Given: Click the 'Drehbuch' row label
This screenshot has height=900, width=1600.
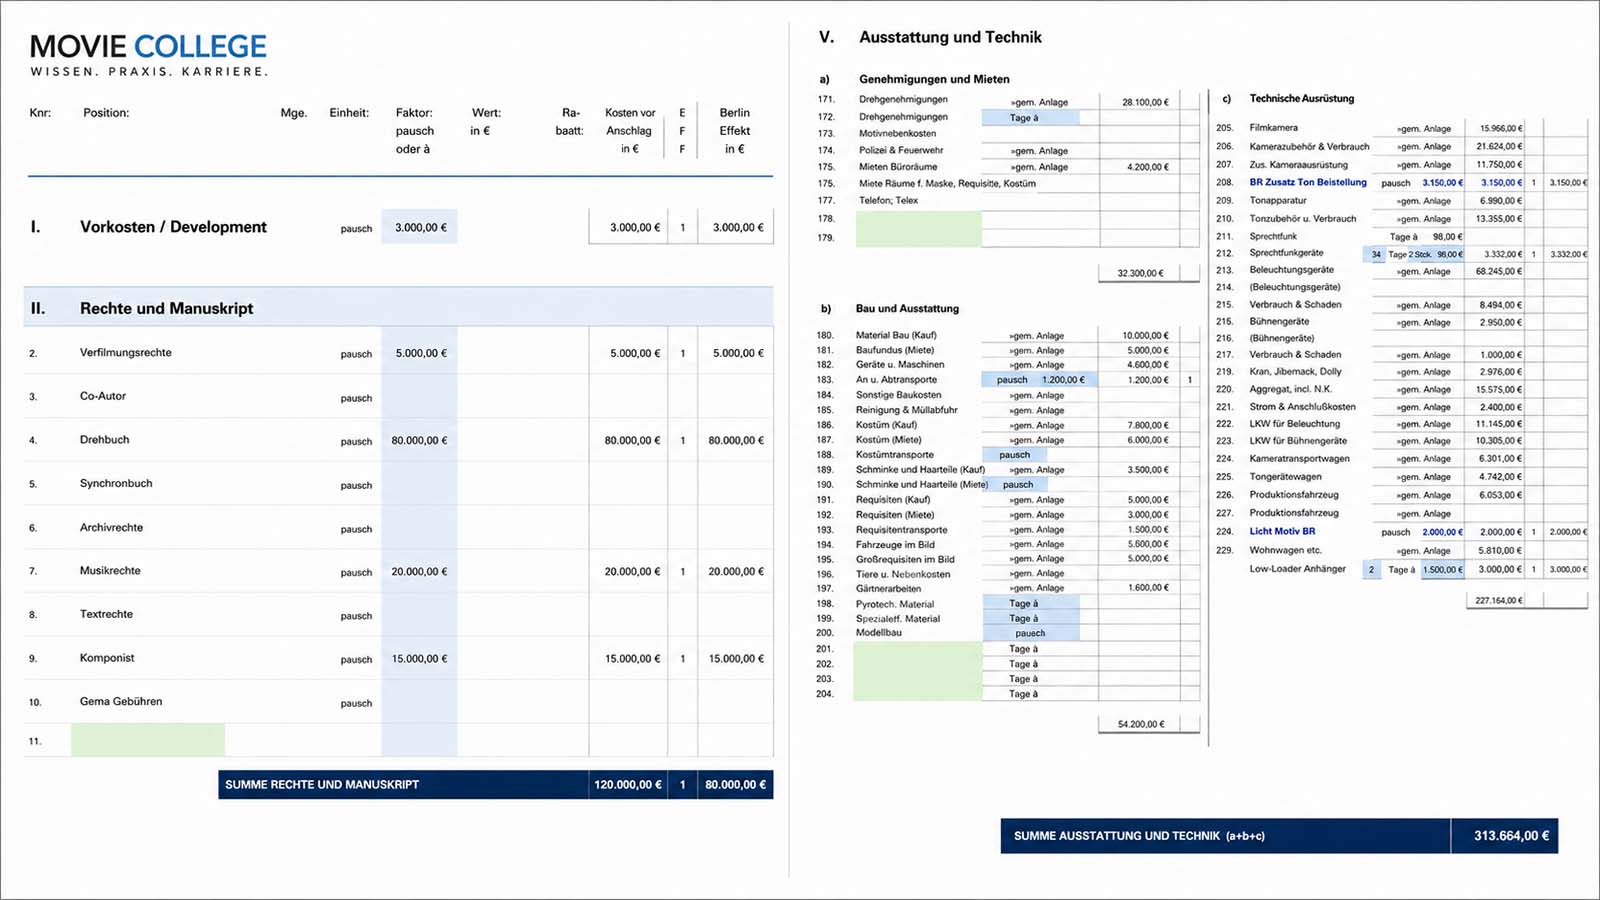Looking at the screenshot, I should (104, 440).
